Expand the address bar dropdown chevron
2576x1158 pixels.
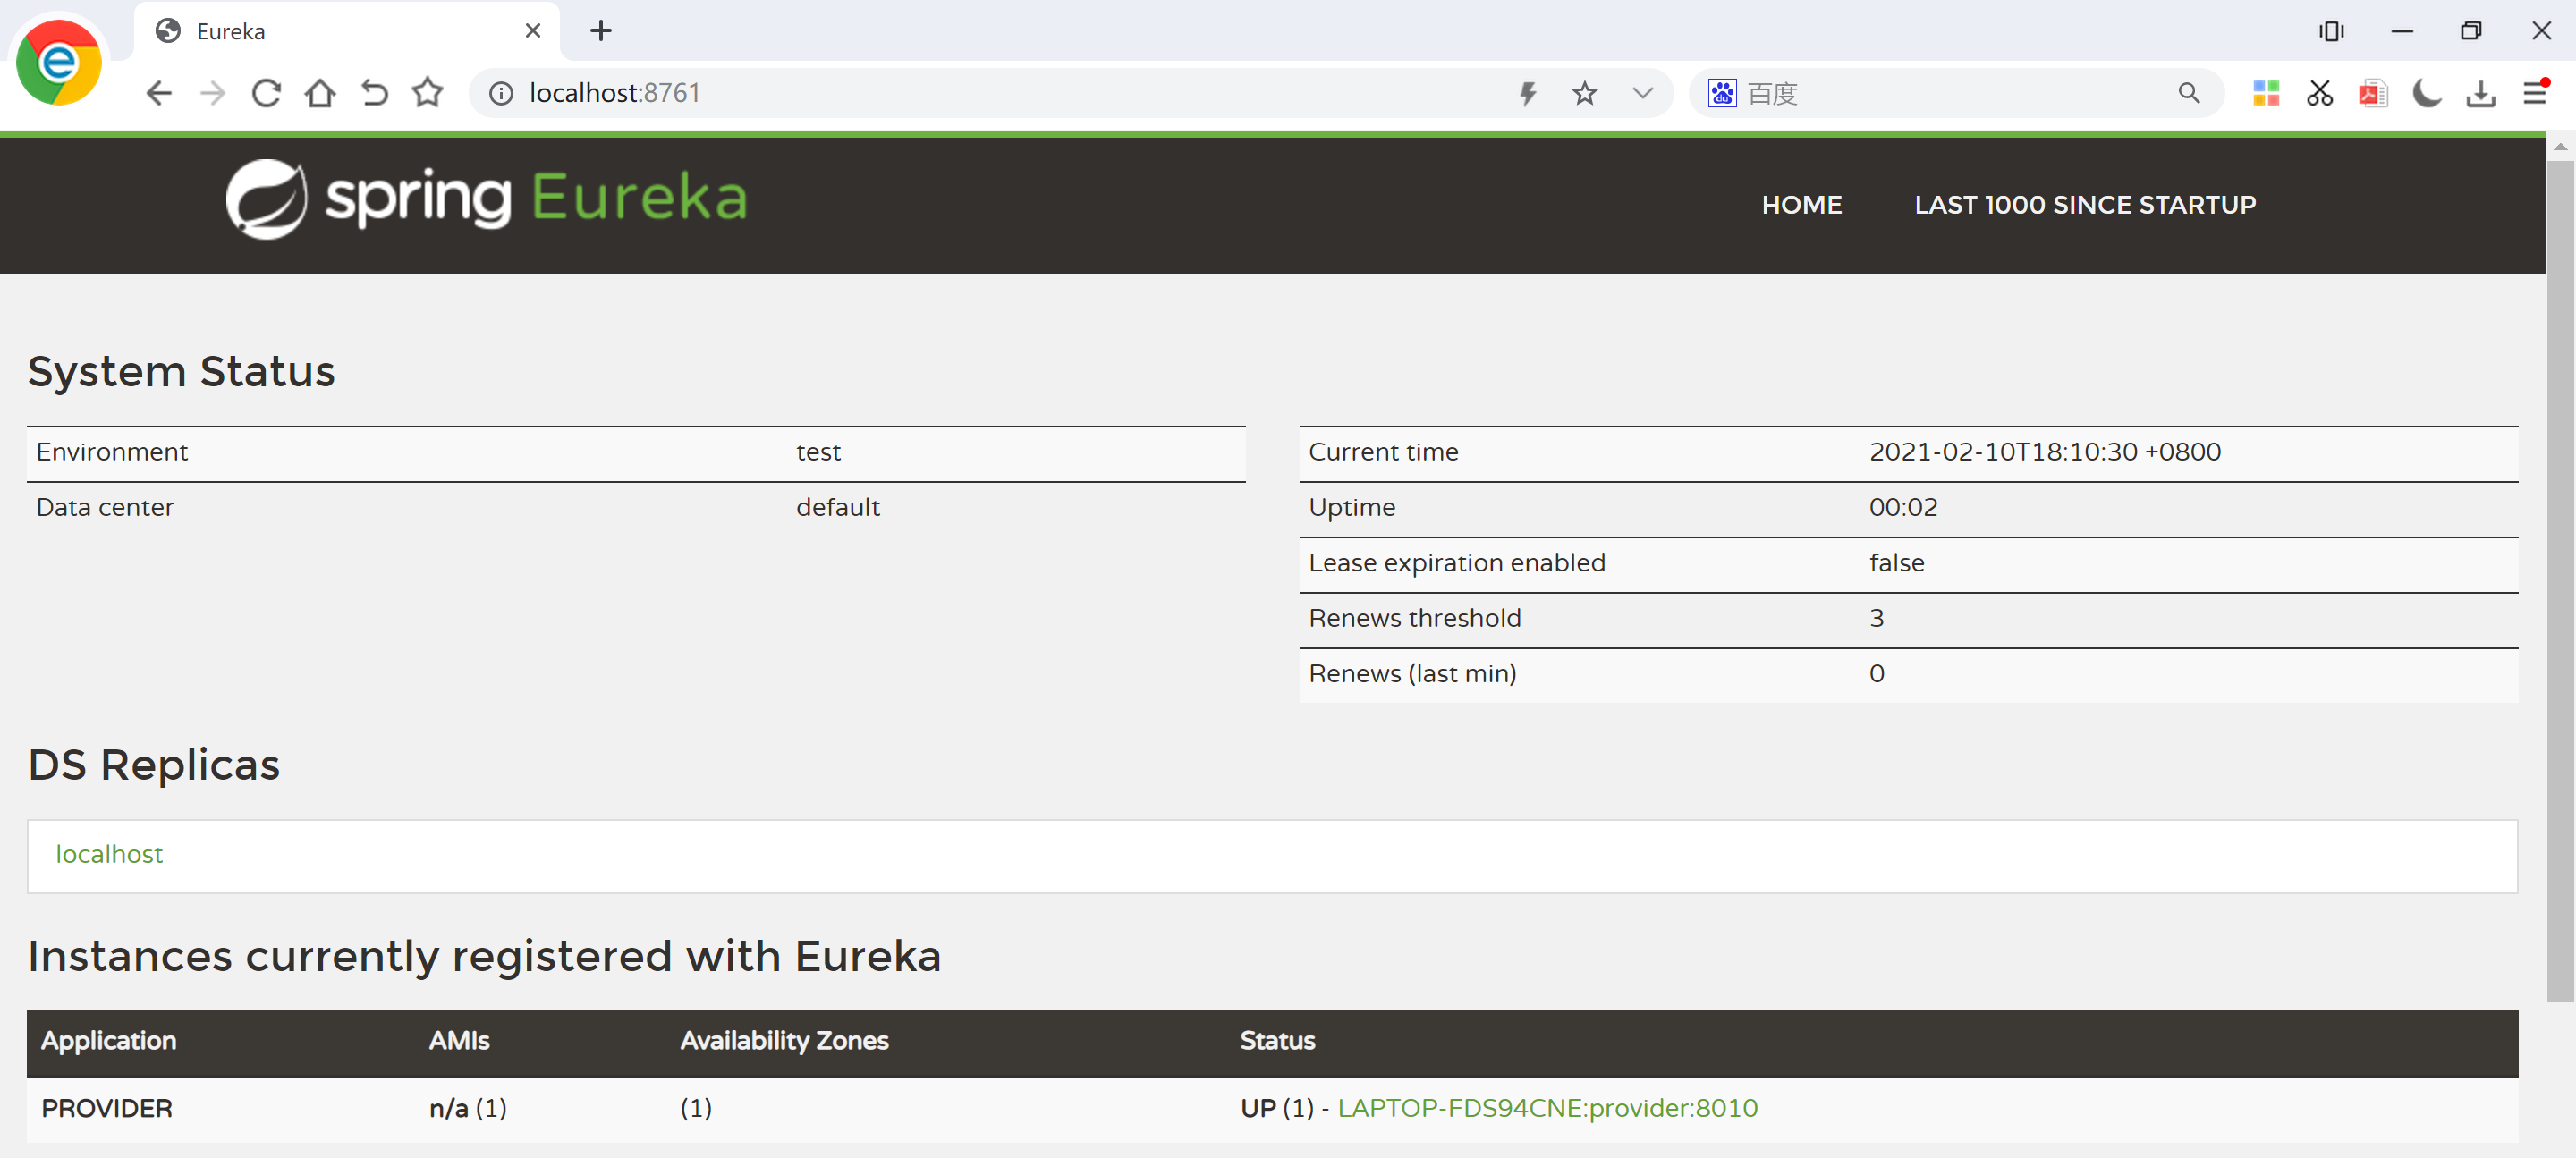point(1643,93)
